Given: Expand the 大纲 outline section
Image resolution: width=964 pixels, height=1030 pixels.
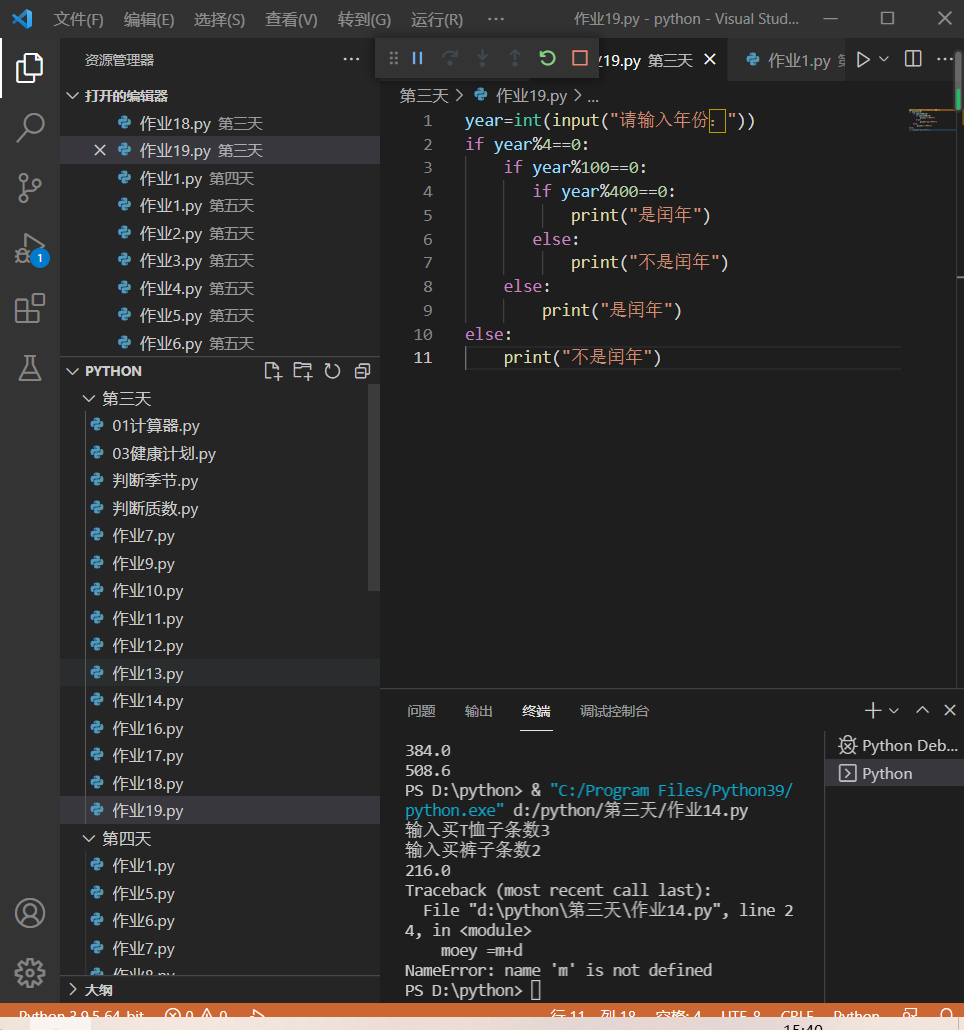Looking at the screenshot, I should pyautogui.click(x=73, y=989).
